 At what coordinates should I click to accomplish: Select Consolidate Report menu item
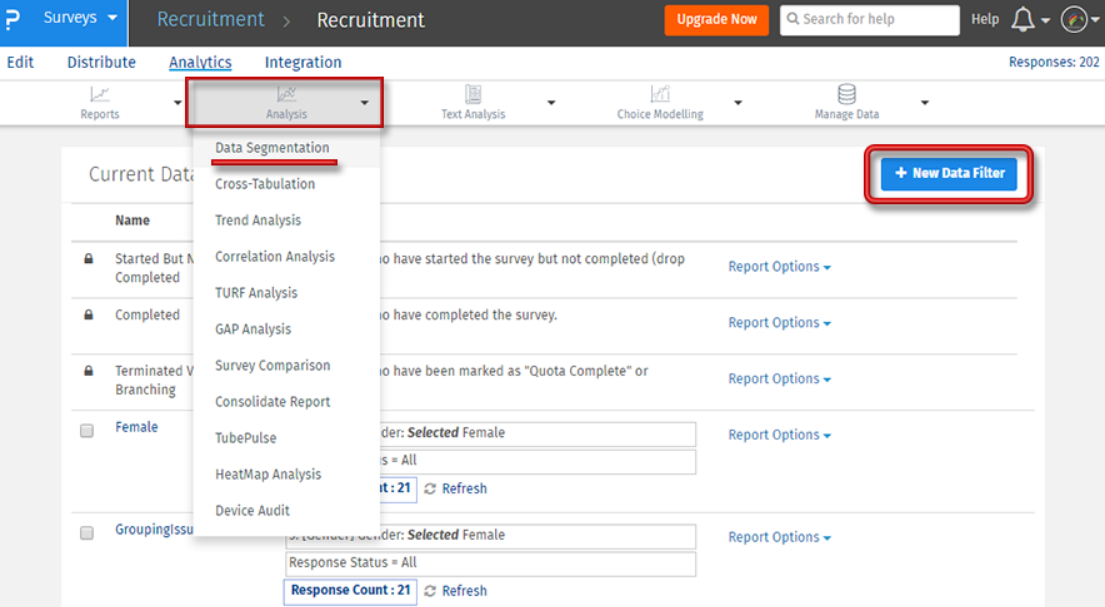pyautogui.click(x=273, y=402)
